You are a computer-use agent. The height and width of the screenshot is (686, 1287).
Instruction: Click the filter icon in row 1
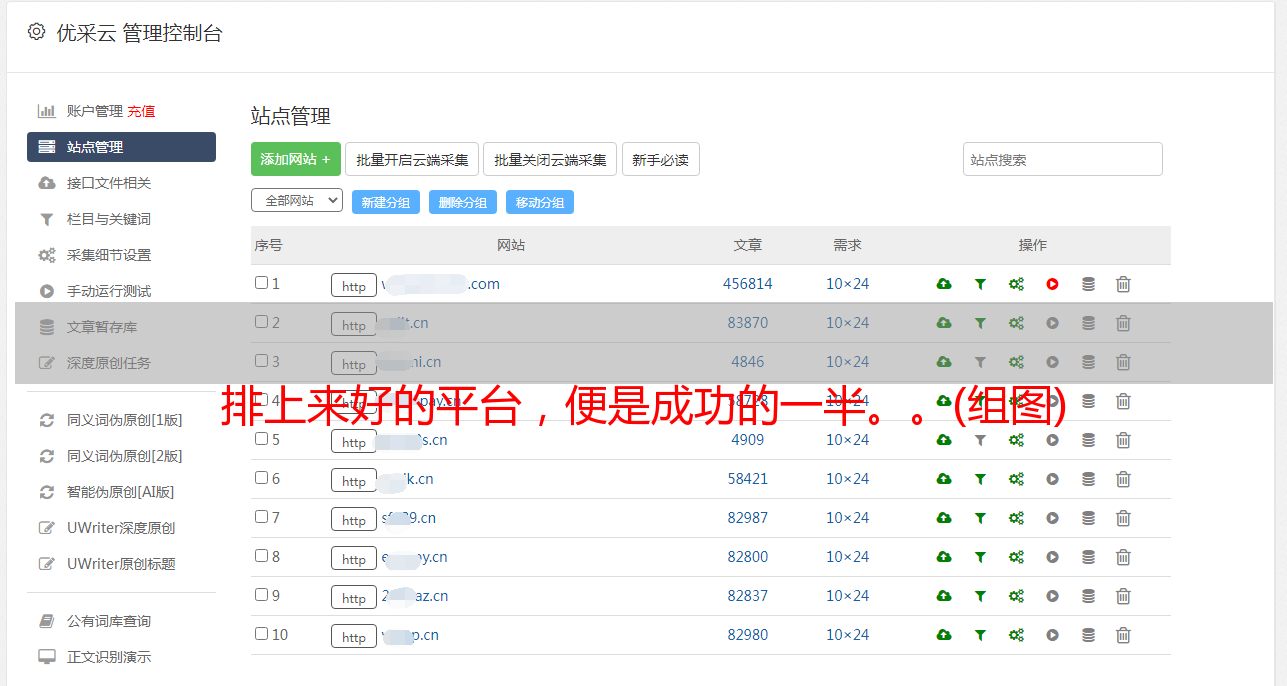(980, 284)
